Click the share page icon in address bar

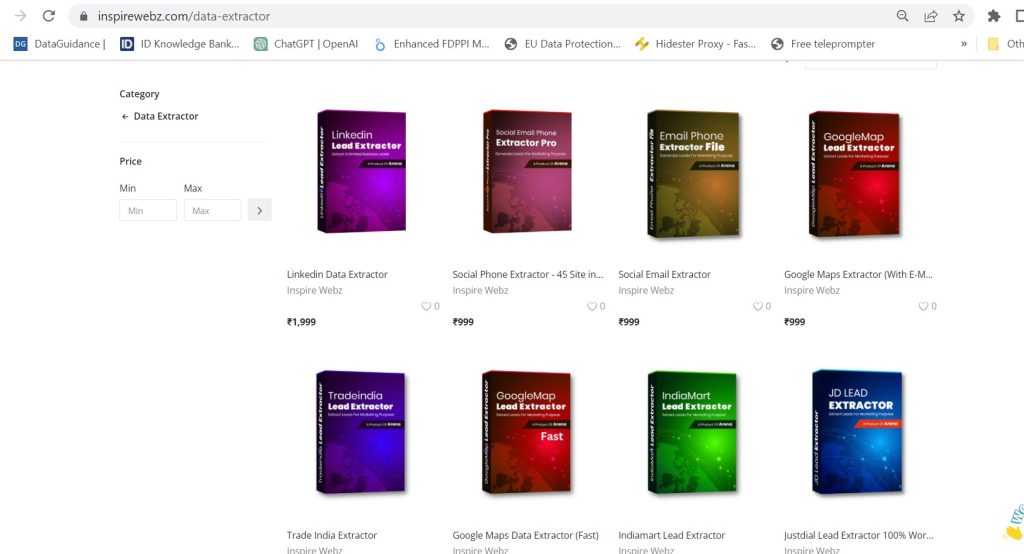click(931, 16)
